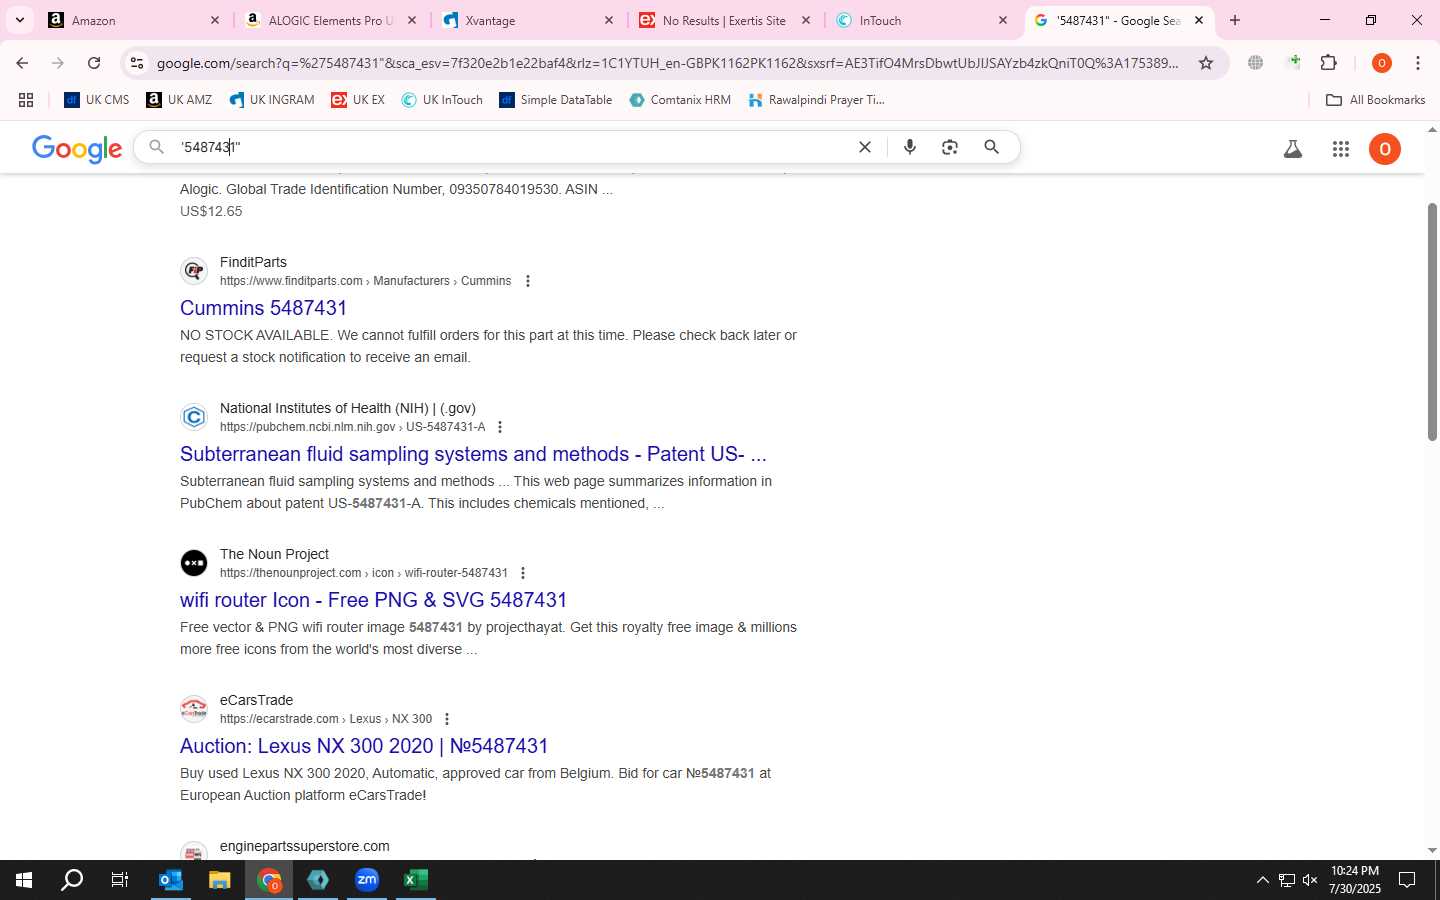Go back to previous page
This screenshot has height=900, width=1440.
click(22, 63)
